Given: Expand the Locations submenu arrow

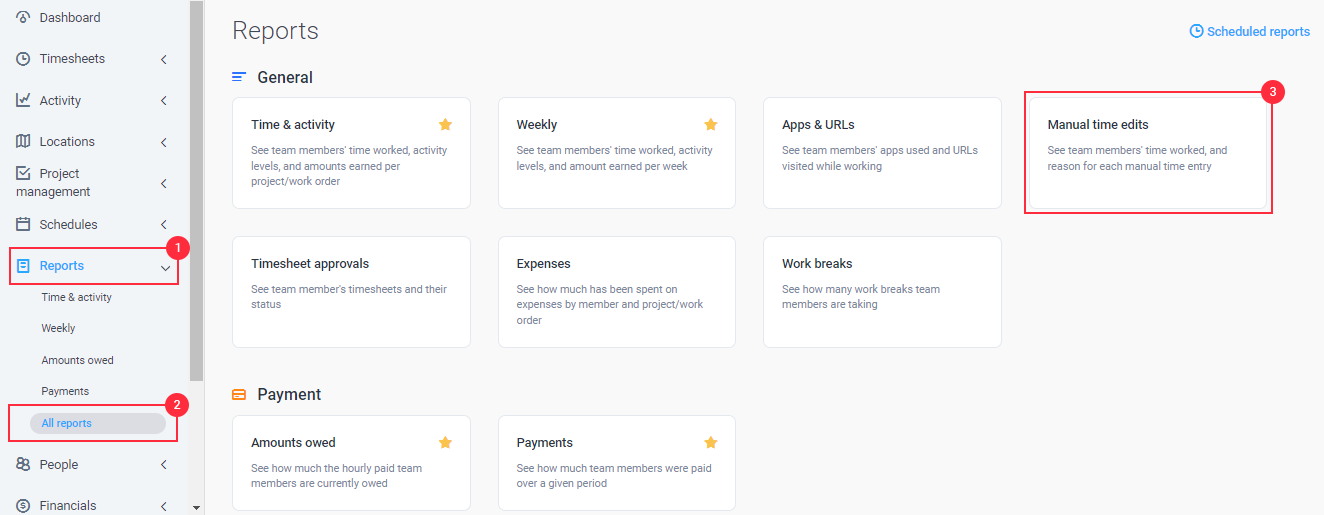Looking at the screenshot, I should click(x=163, y=142).
